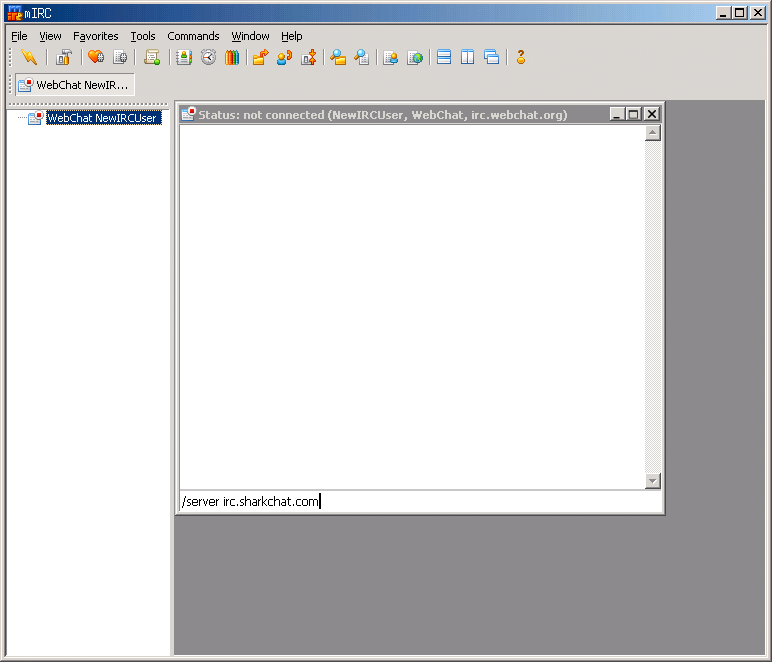This screenshot has width=772, height=662.
Task: Click the Connect lightning bolt icon
Action: click(x=29, y=57)
